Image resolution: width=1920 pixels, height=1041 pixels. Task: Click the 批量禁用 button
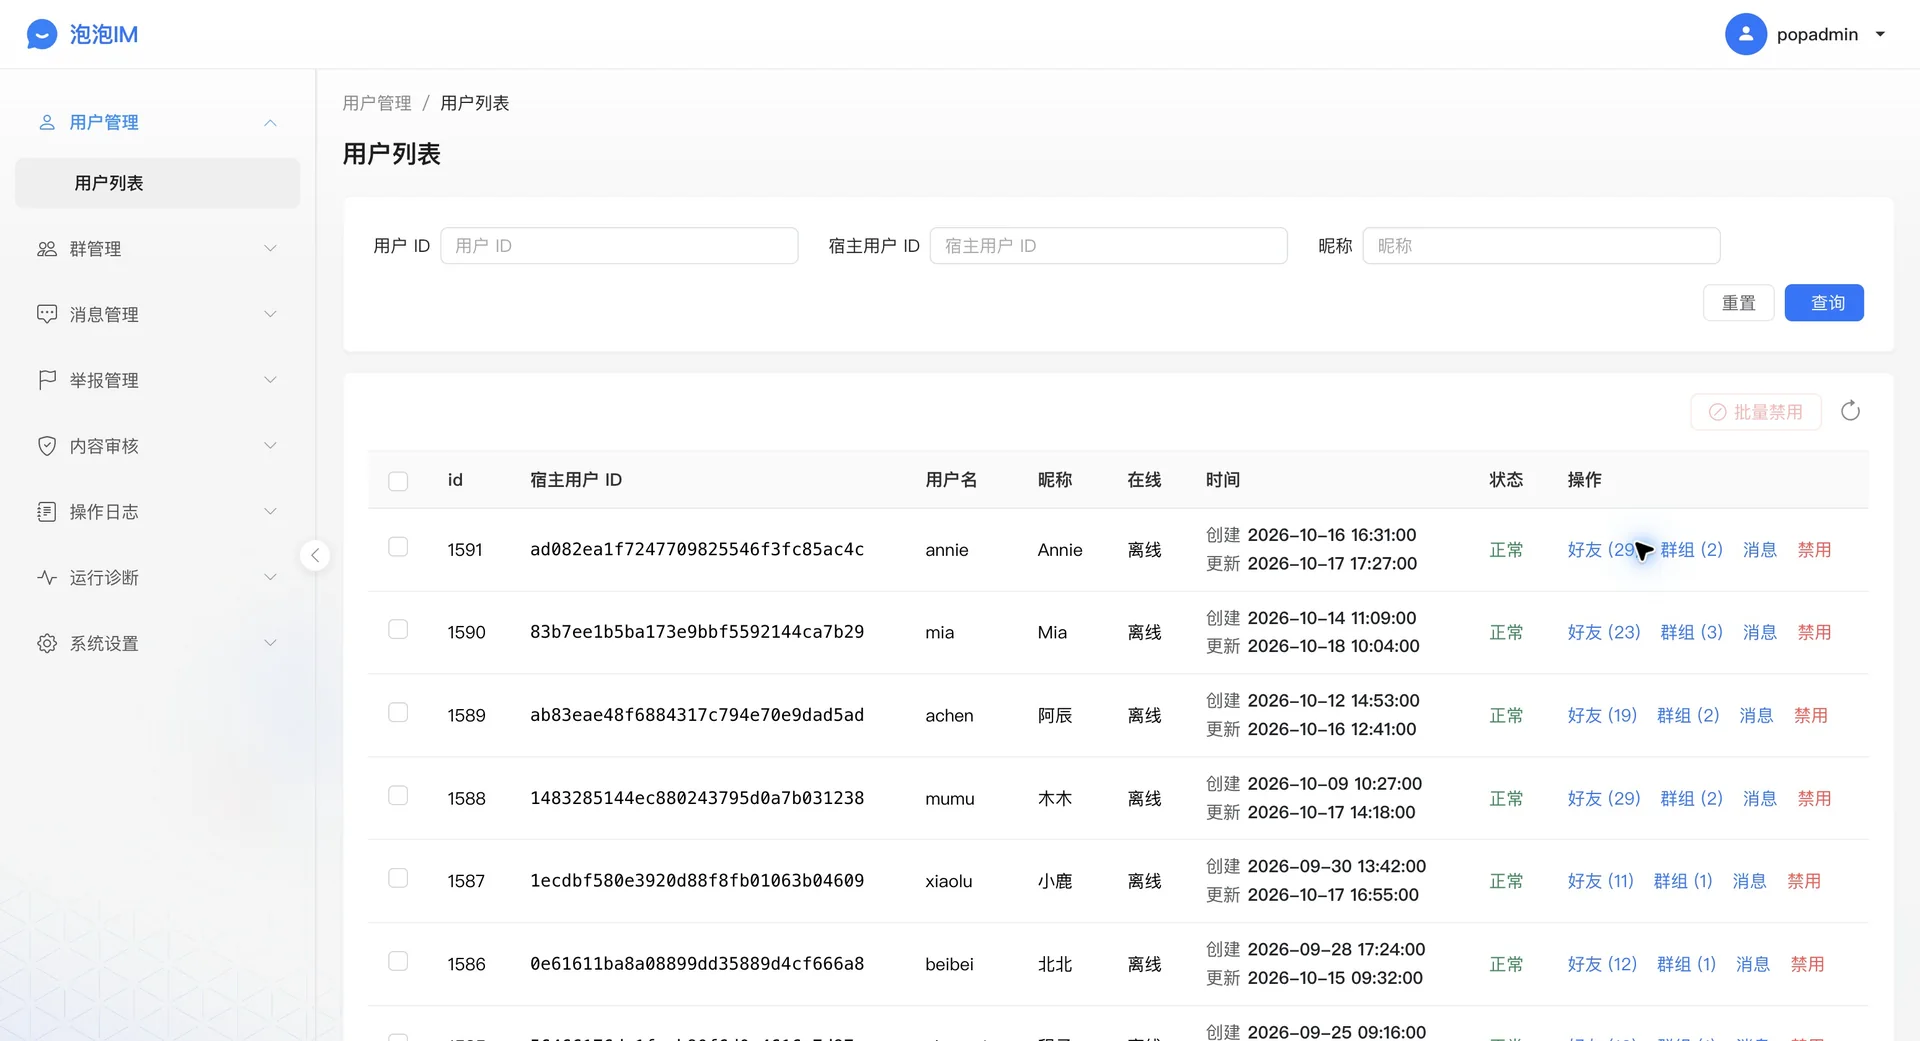pos(1756,412)
